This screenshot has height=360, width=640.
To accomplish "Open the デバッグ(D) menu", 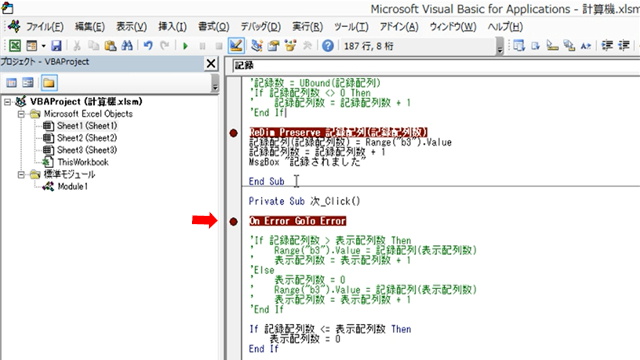I will click(x=260, y=27).
